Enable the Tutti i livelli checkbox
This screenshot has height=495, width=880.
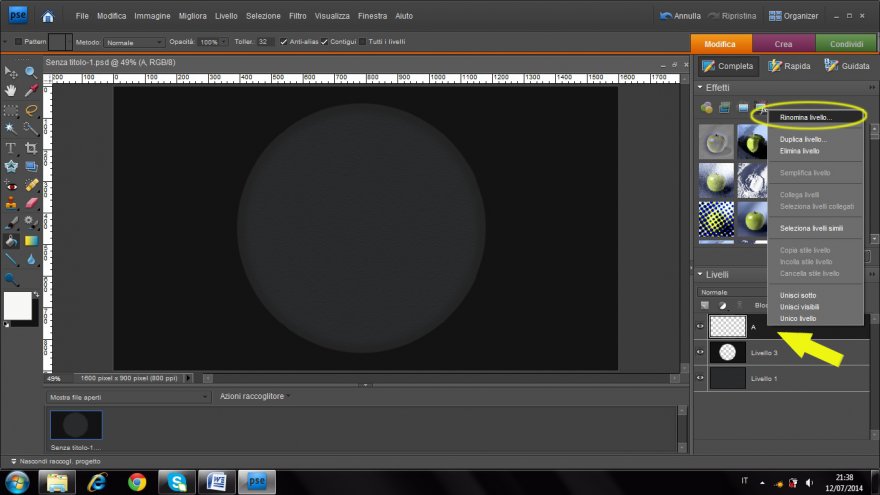coord(362,42)
